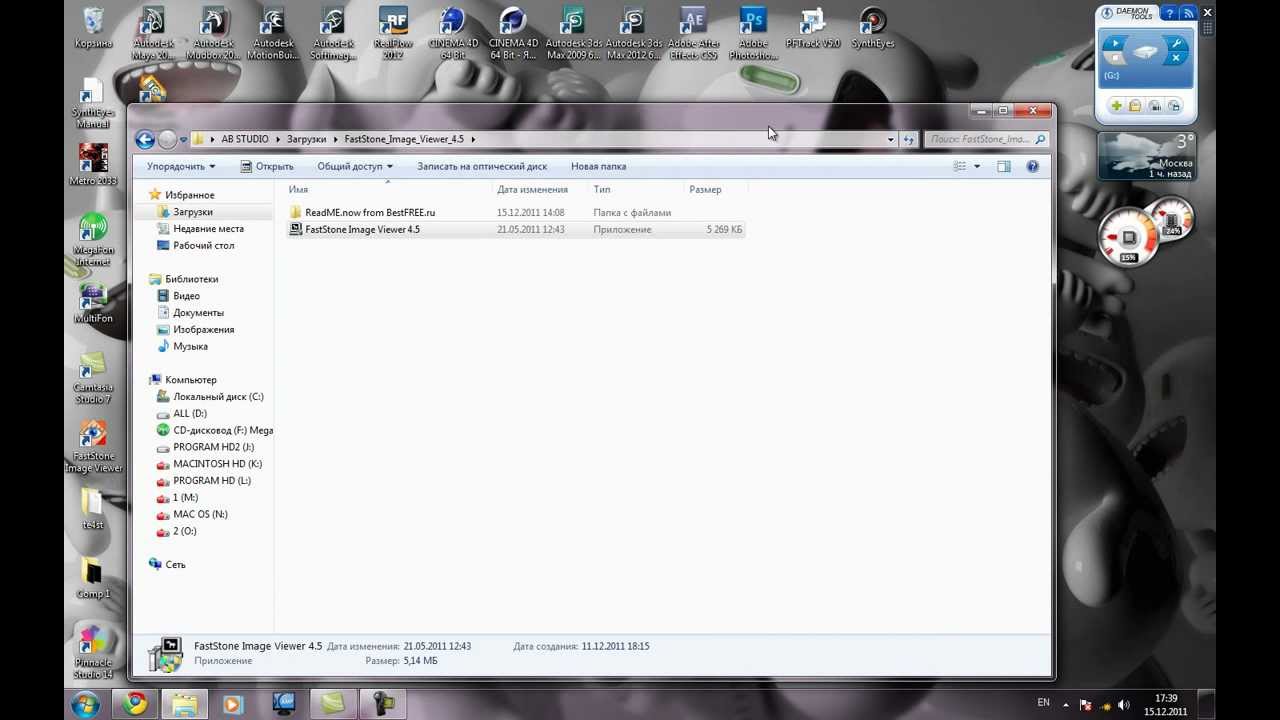Open the te4st folder on desktop
The height and width of the screenshot is (720, 1280).
tap(93, 508)
